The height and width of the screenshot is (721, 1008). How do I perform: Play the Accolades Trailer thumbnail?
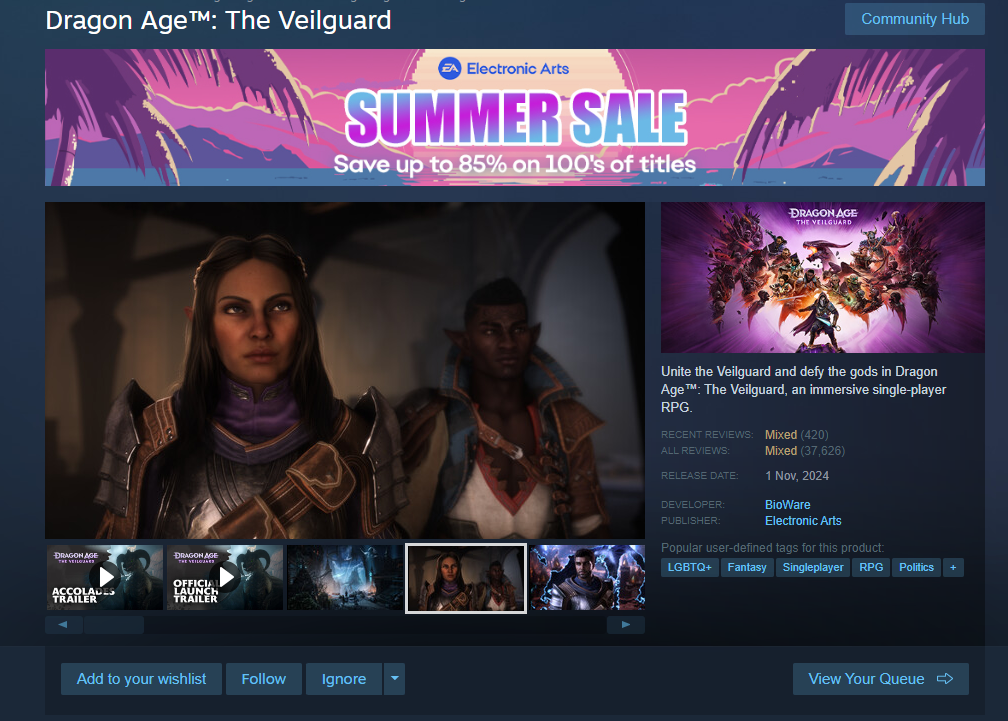point(105,578)
